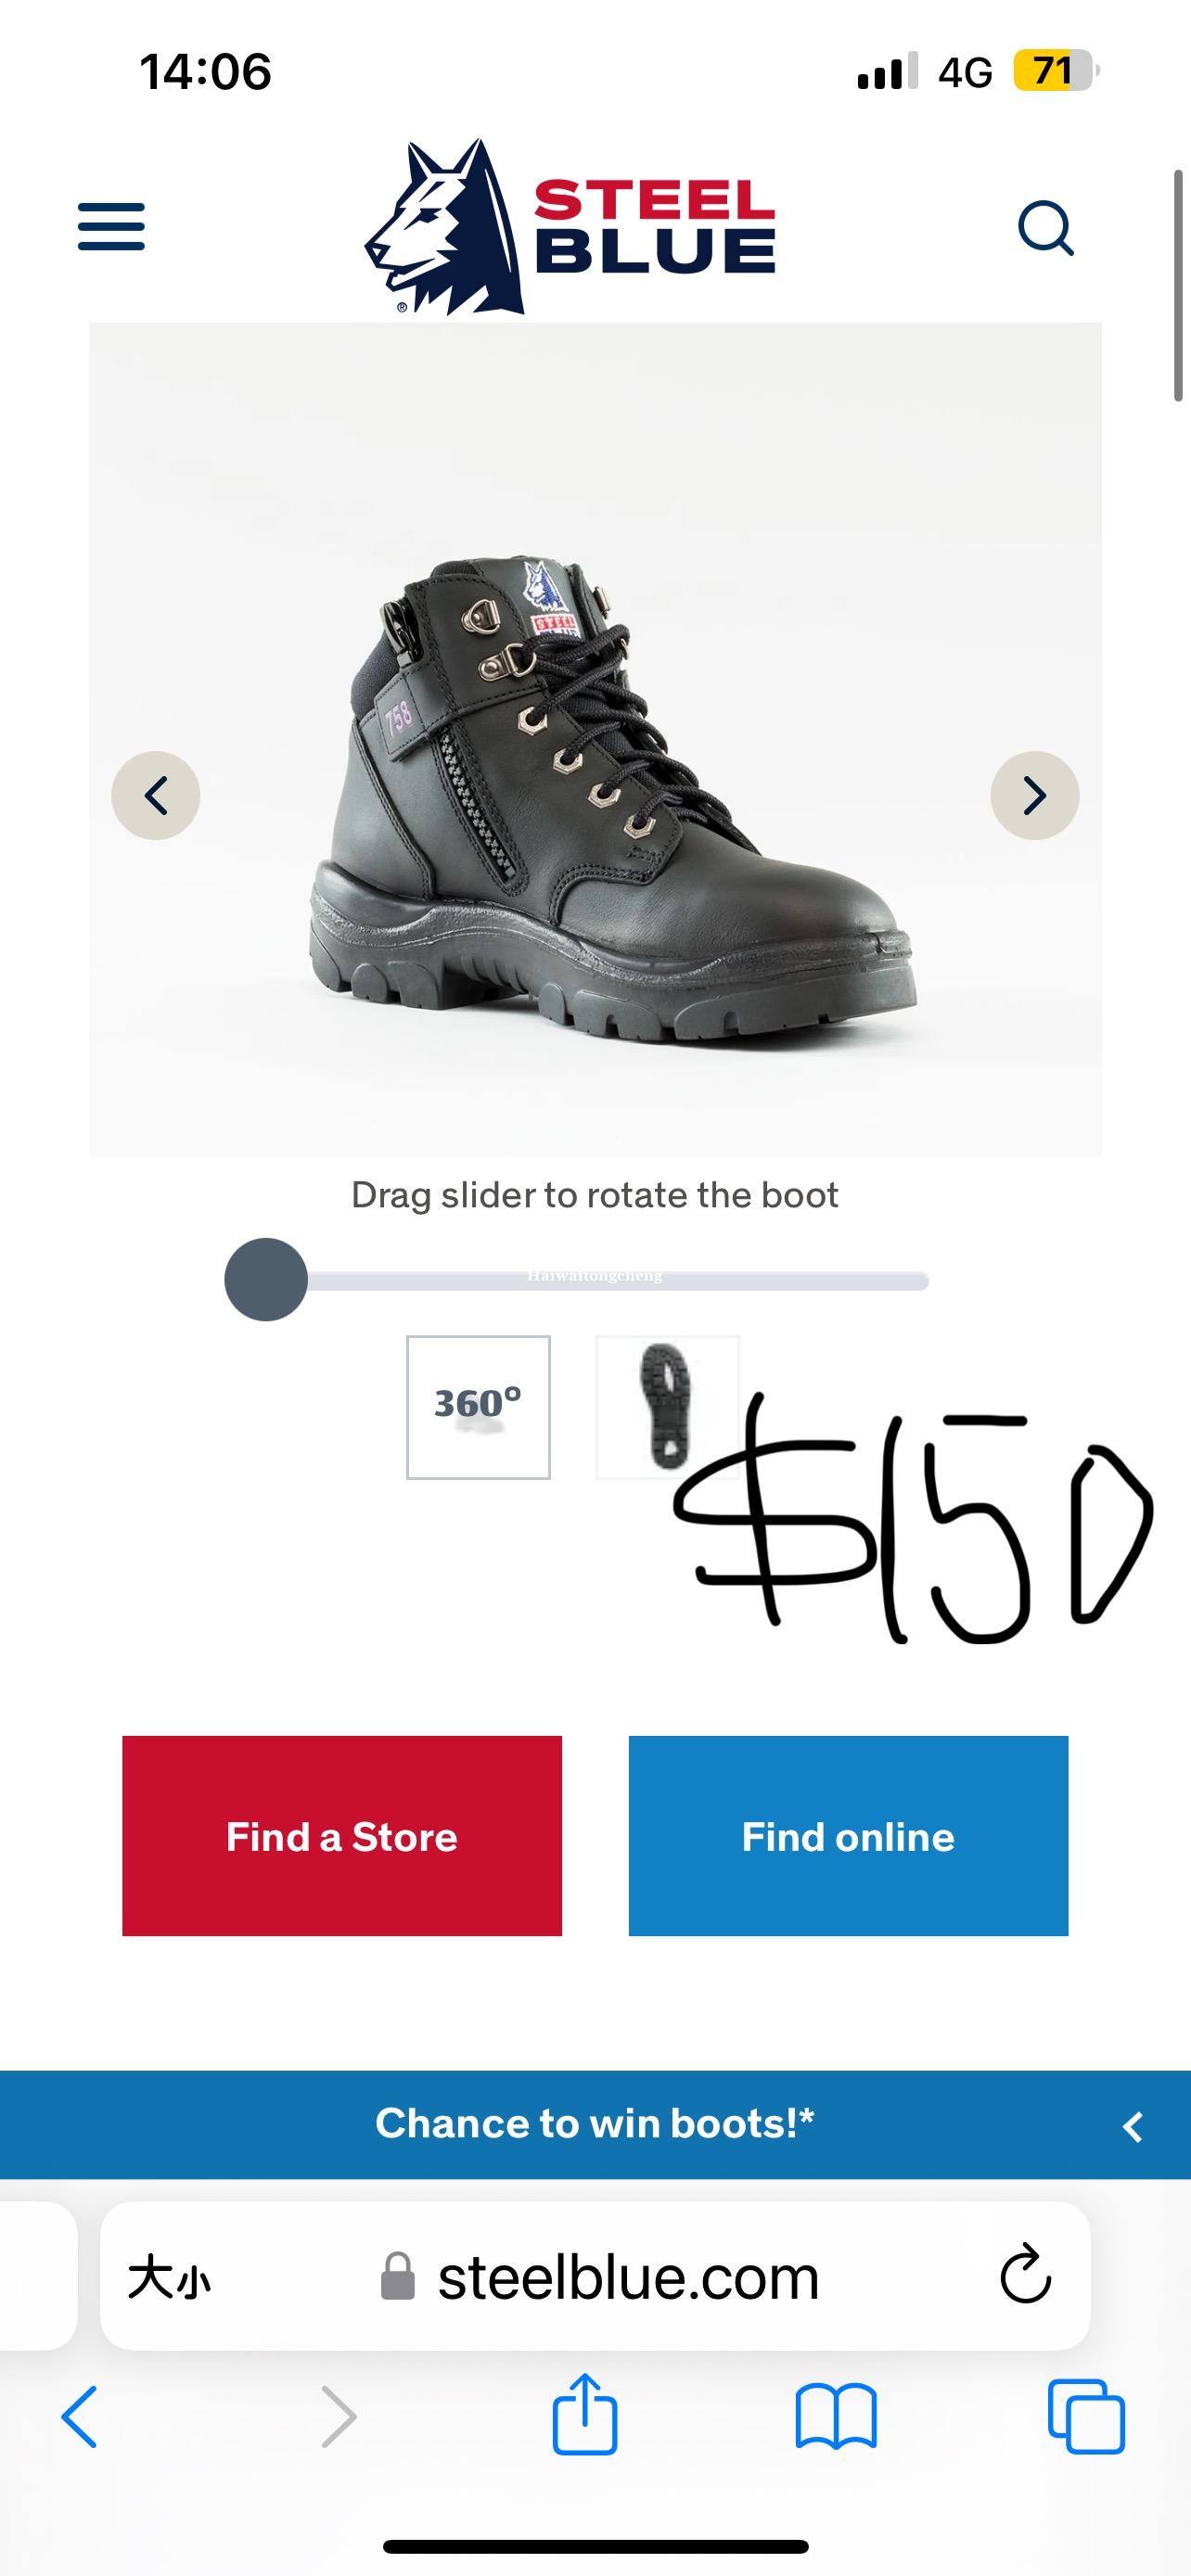1191x2576 pixels.
Task: Click the boot rotation slider handle
Action: (x=266, y=1280)
